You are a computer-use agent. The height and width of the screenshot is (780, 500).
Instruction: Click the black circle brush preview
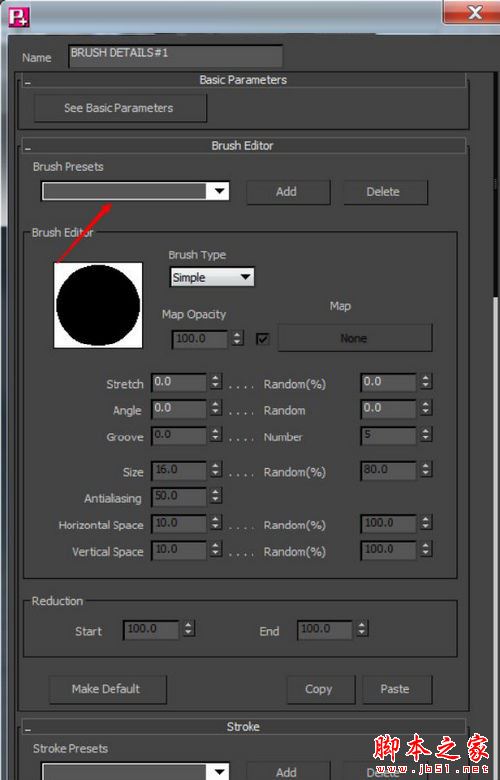coord(98,305)
